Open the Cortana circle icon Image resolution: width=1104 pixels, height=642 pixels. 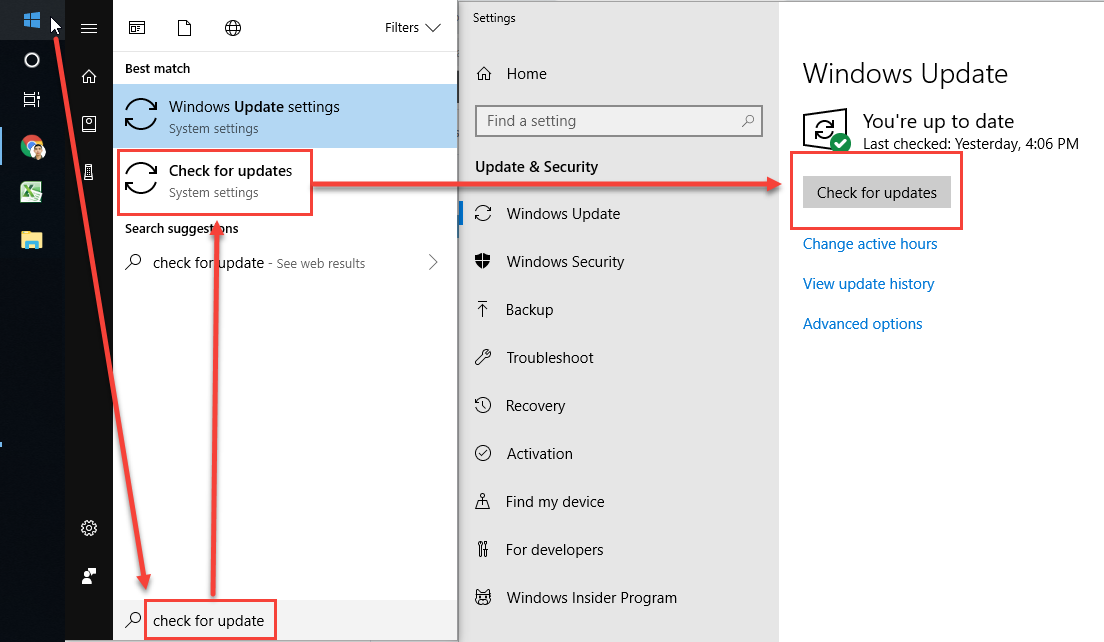(x=32, y=61)
